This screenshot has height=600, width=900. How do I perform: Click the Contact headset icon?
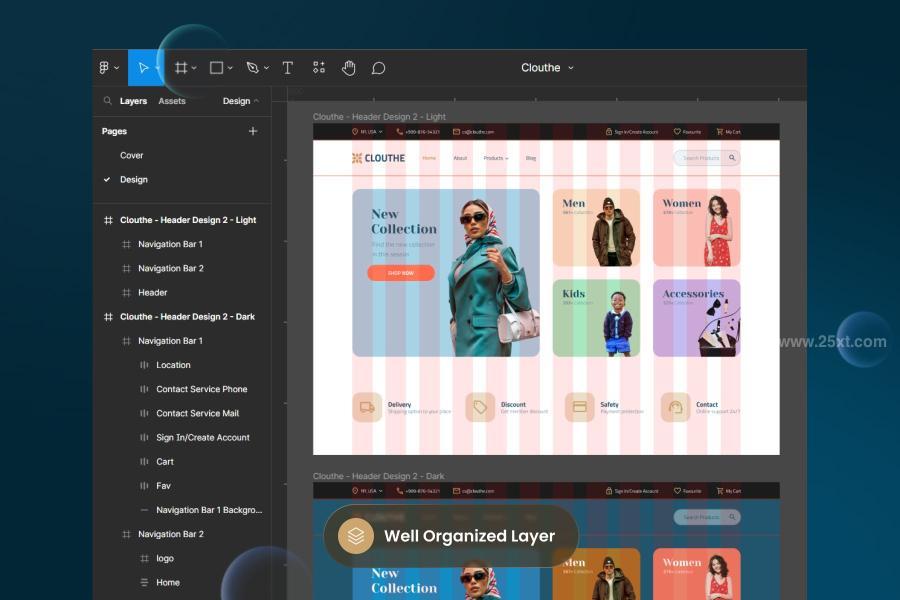pos(676,407)
